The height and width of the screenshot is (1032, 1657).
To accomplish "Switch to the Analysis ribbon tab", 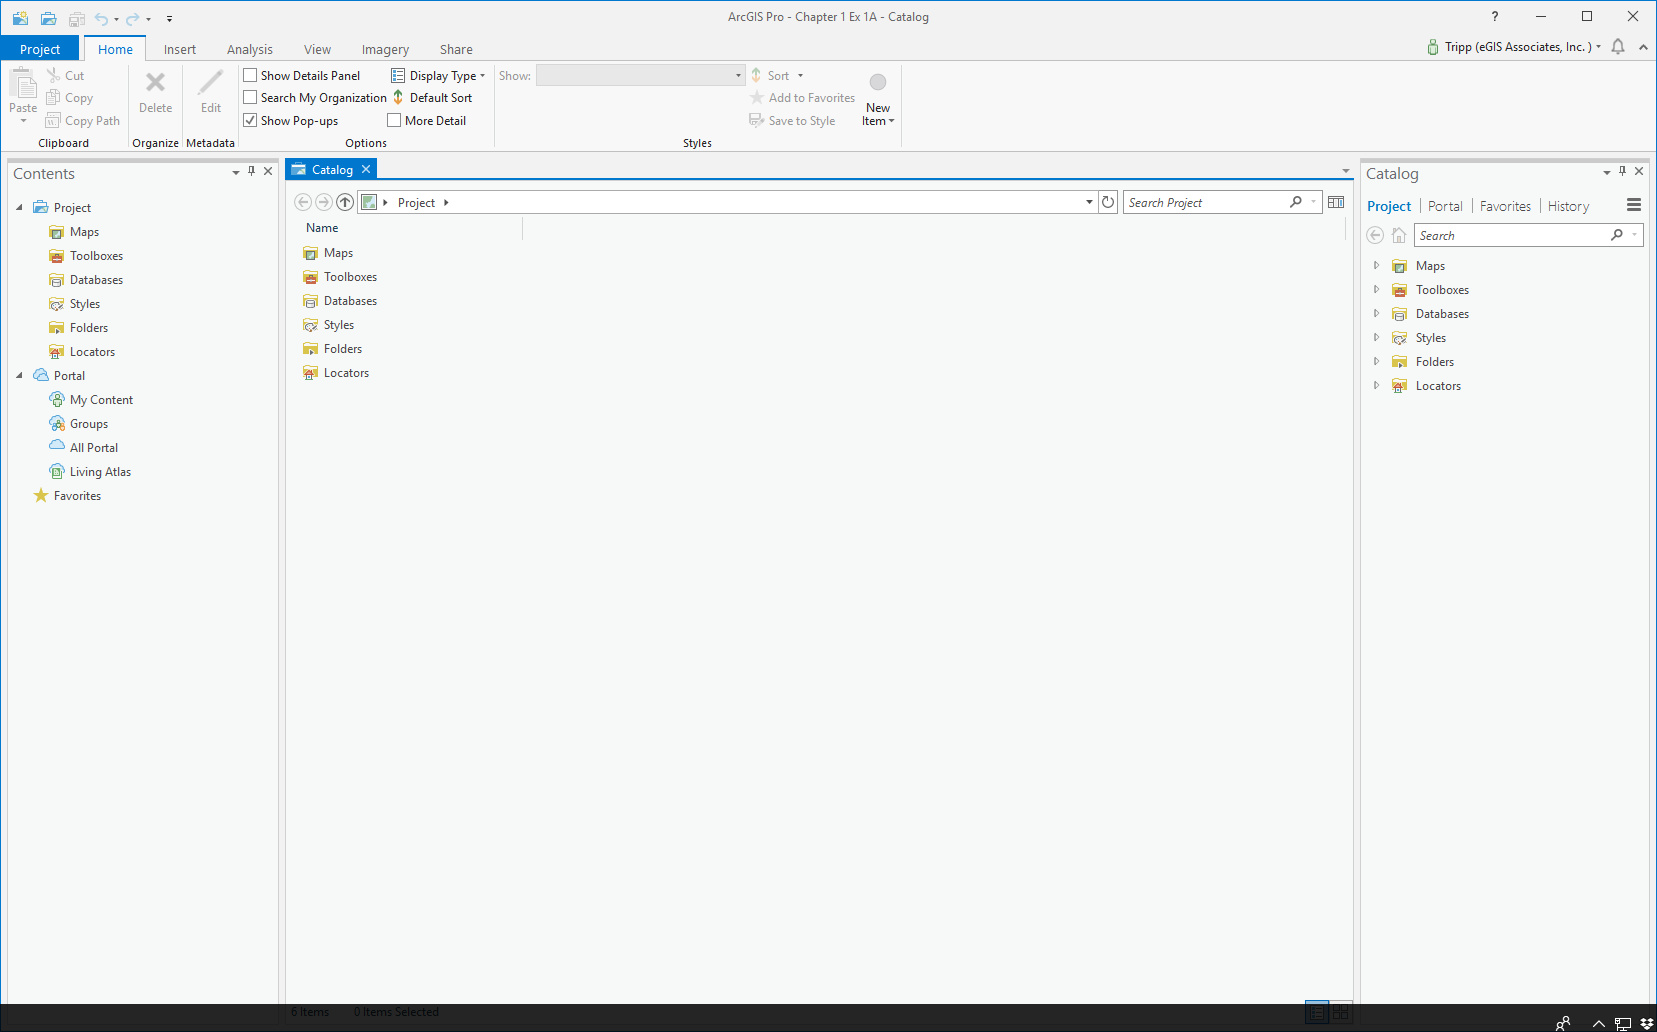I will click(250, 49).
